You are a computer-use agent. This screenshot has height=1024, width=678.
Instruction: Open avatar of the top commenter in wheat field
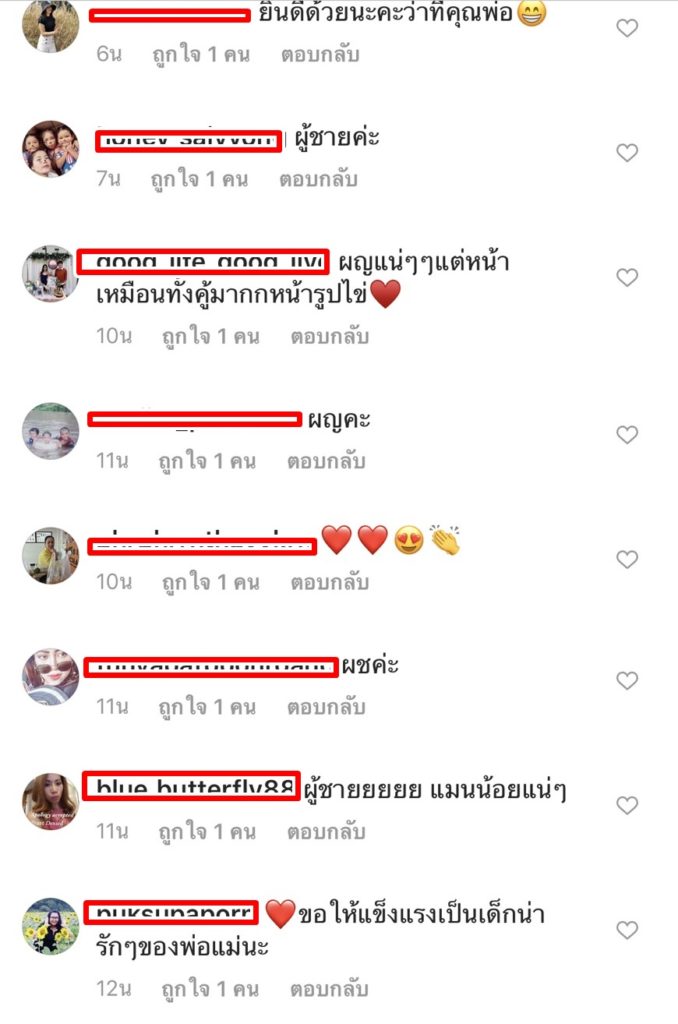tap(51, 25)
